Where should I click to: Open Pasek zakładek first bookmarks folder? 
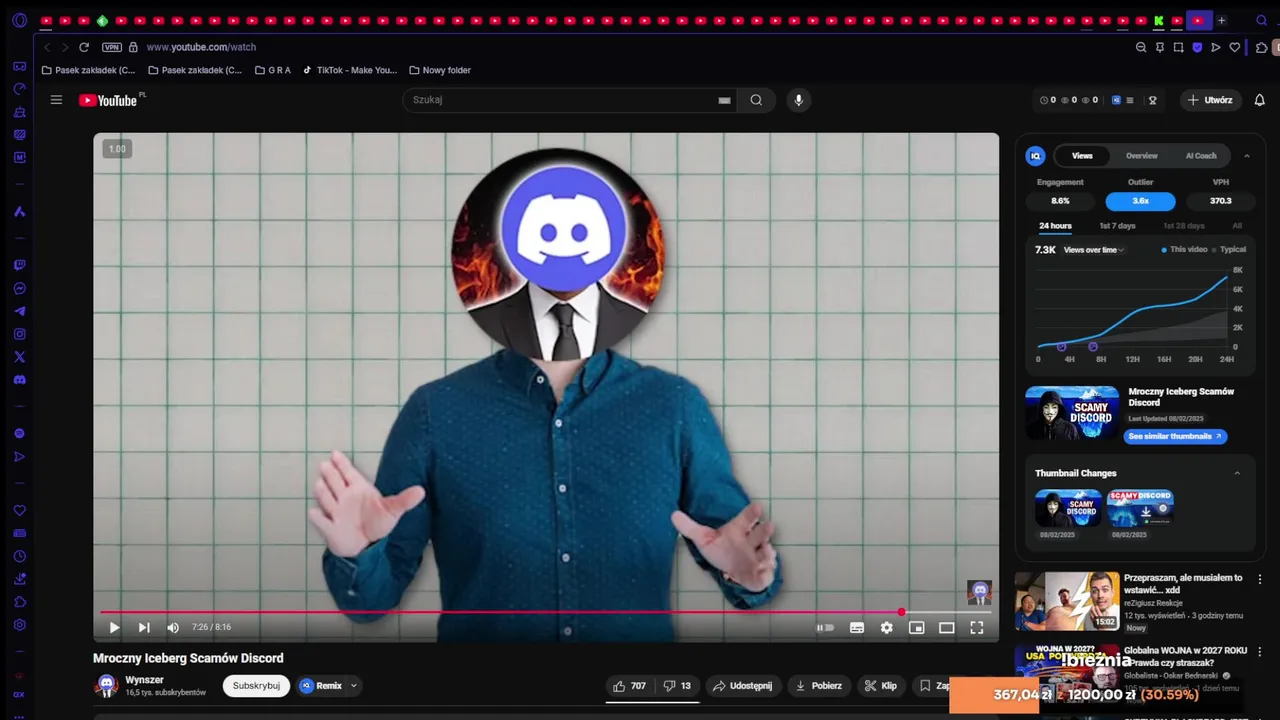pos(88,70)
